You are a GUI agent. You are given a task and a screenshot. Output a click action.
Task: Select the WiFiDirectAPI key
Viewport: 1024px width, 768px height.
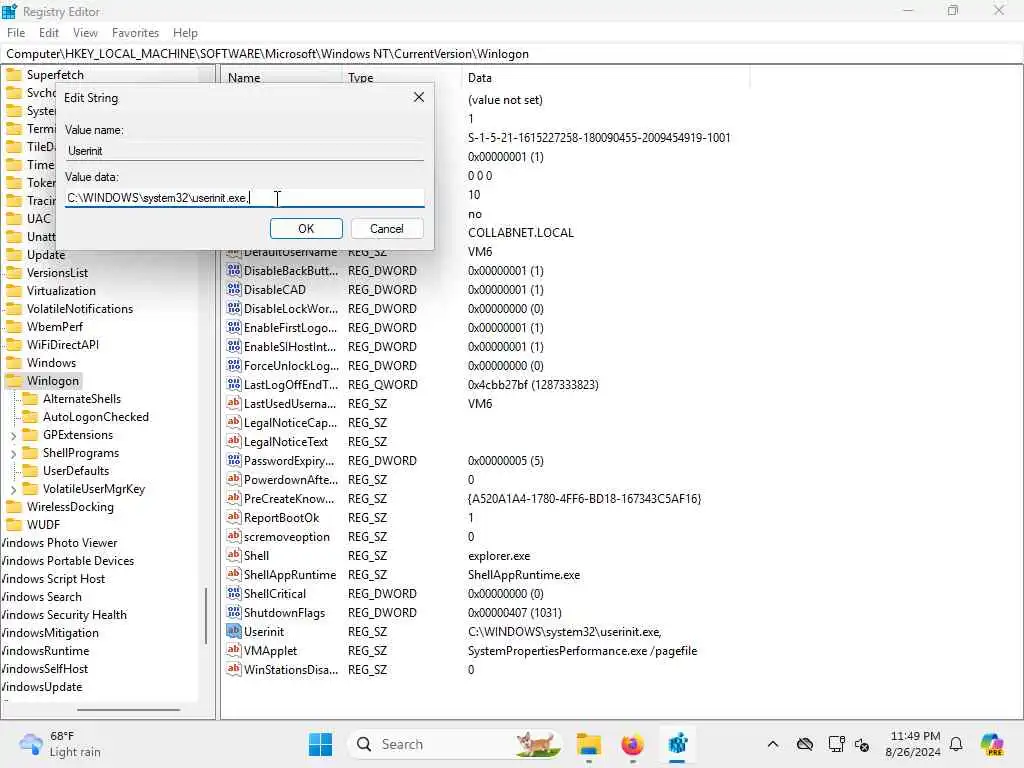tap(63, 345)
